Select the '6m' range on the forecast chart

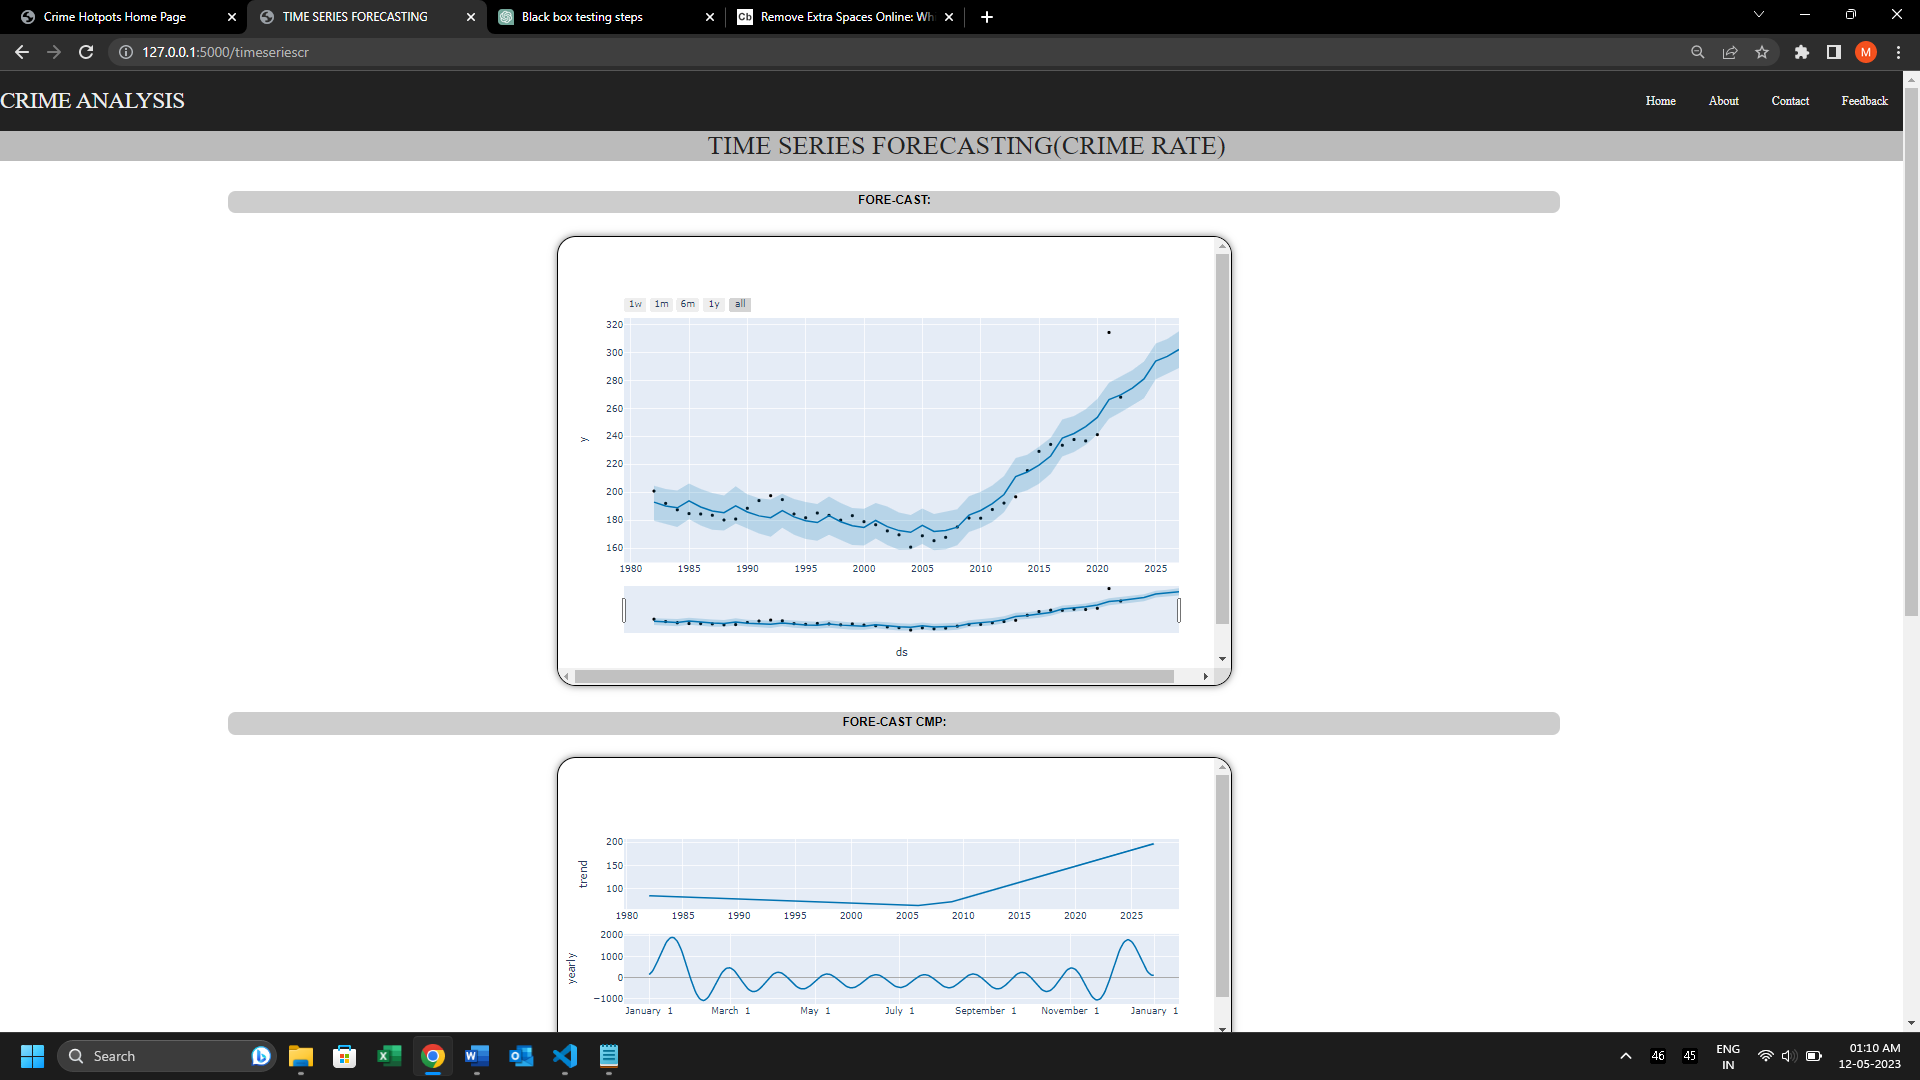click(687, 304)
